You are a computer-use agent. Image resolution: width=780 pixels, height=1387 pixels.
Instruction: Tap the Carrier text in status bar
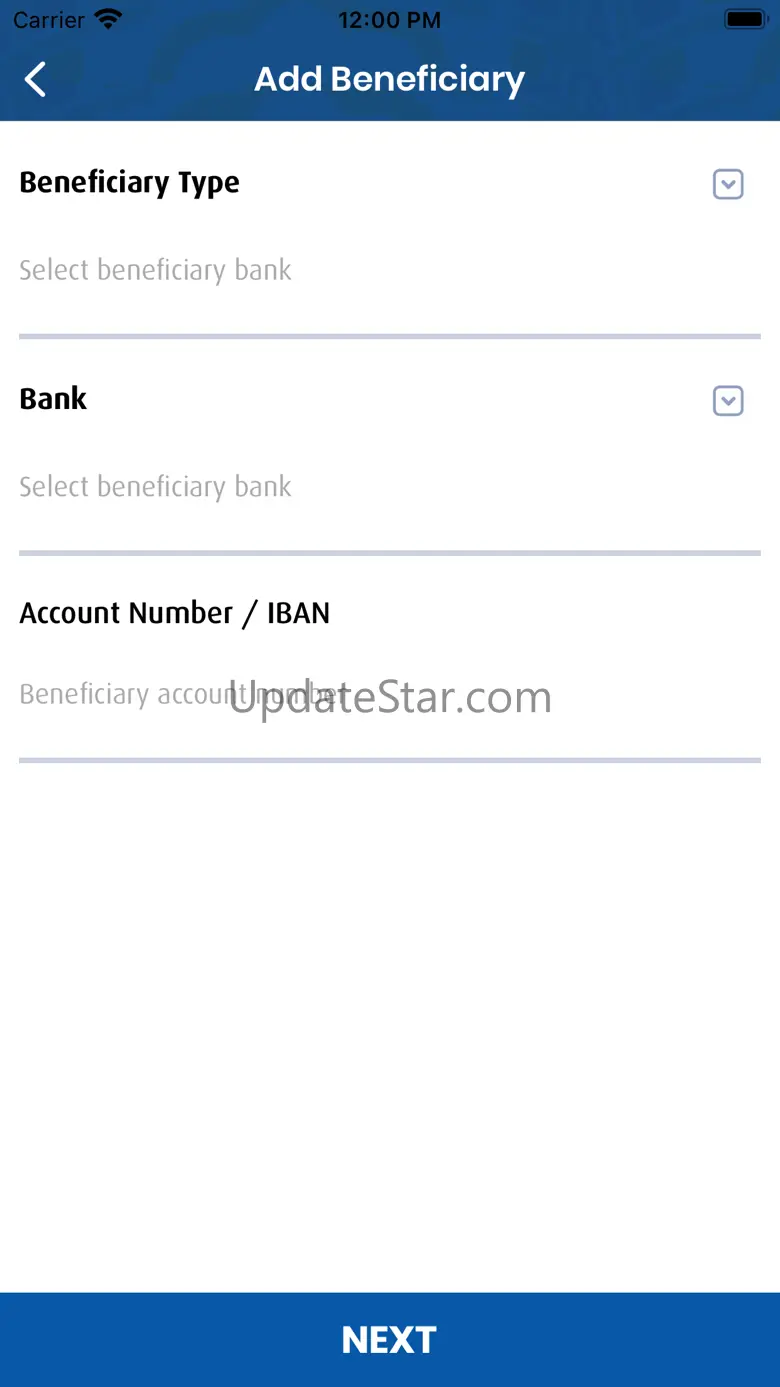pos(49,19)
